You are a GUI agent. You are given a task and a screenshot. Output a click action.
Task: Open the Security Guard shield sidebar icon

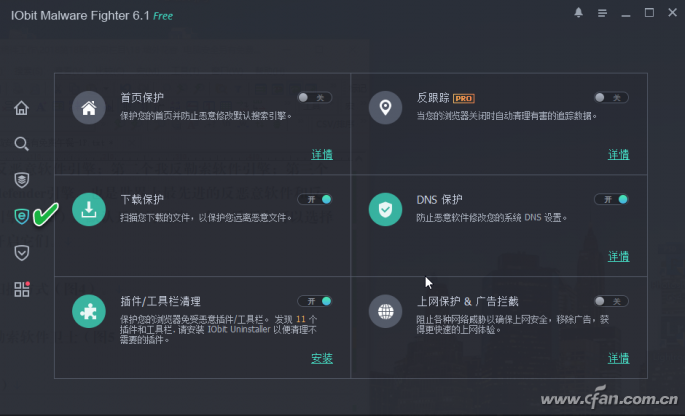click(x=21, y=253)
